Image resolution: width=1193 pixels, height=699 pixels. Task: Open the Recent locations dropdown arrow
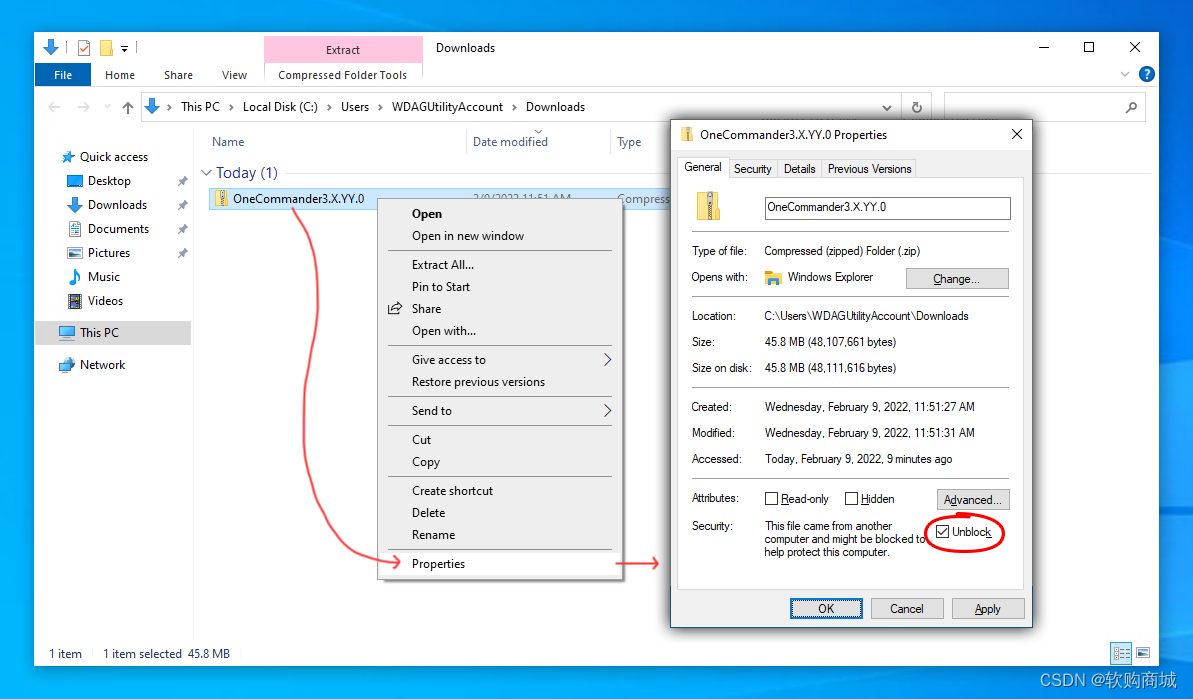coord(107,107)
